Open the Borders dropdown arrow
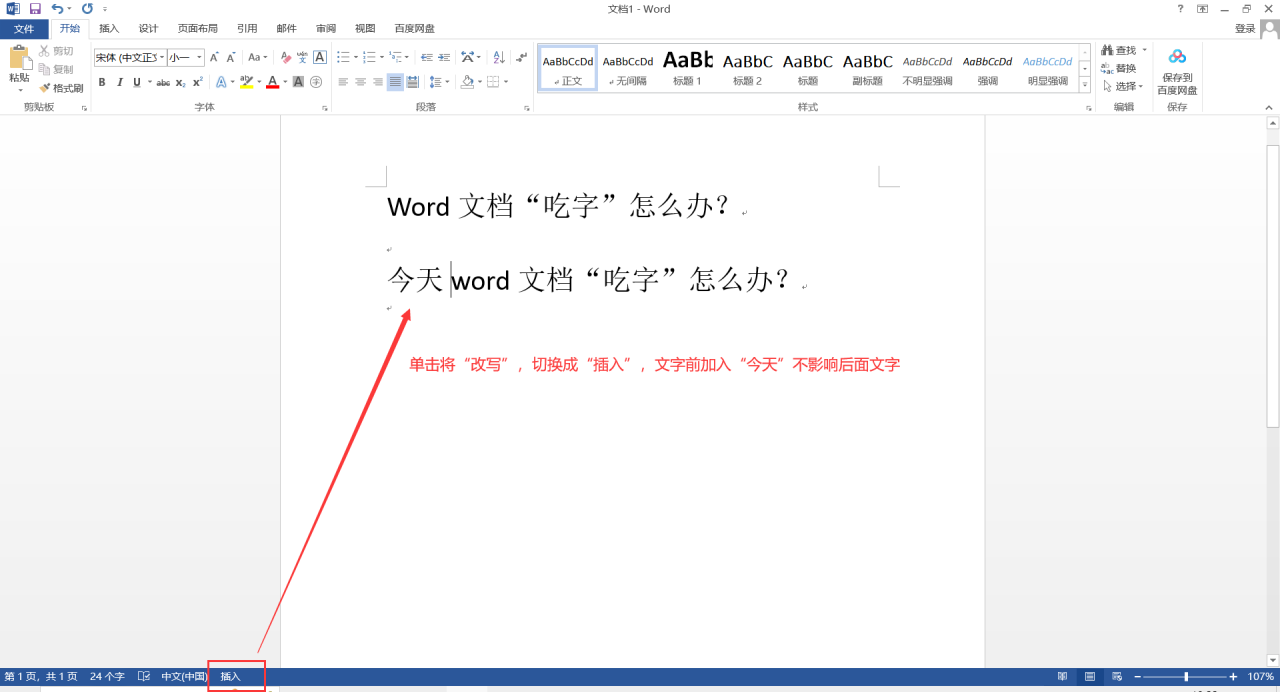 [x=506, y=82]
